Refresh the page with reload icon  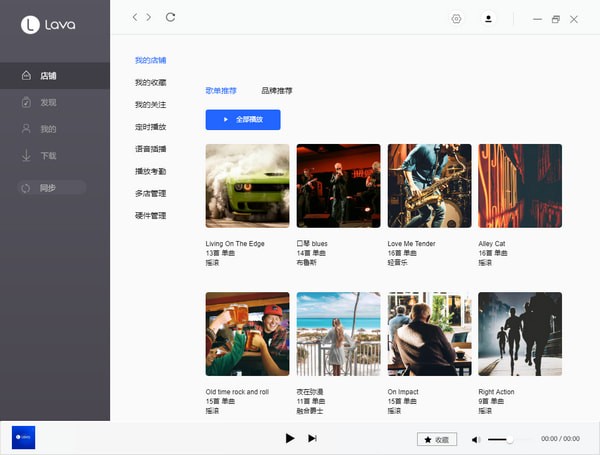(171, 18)
